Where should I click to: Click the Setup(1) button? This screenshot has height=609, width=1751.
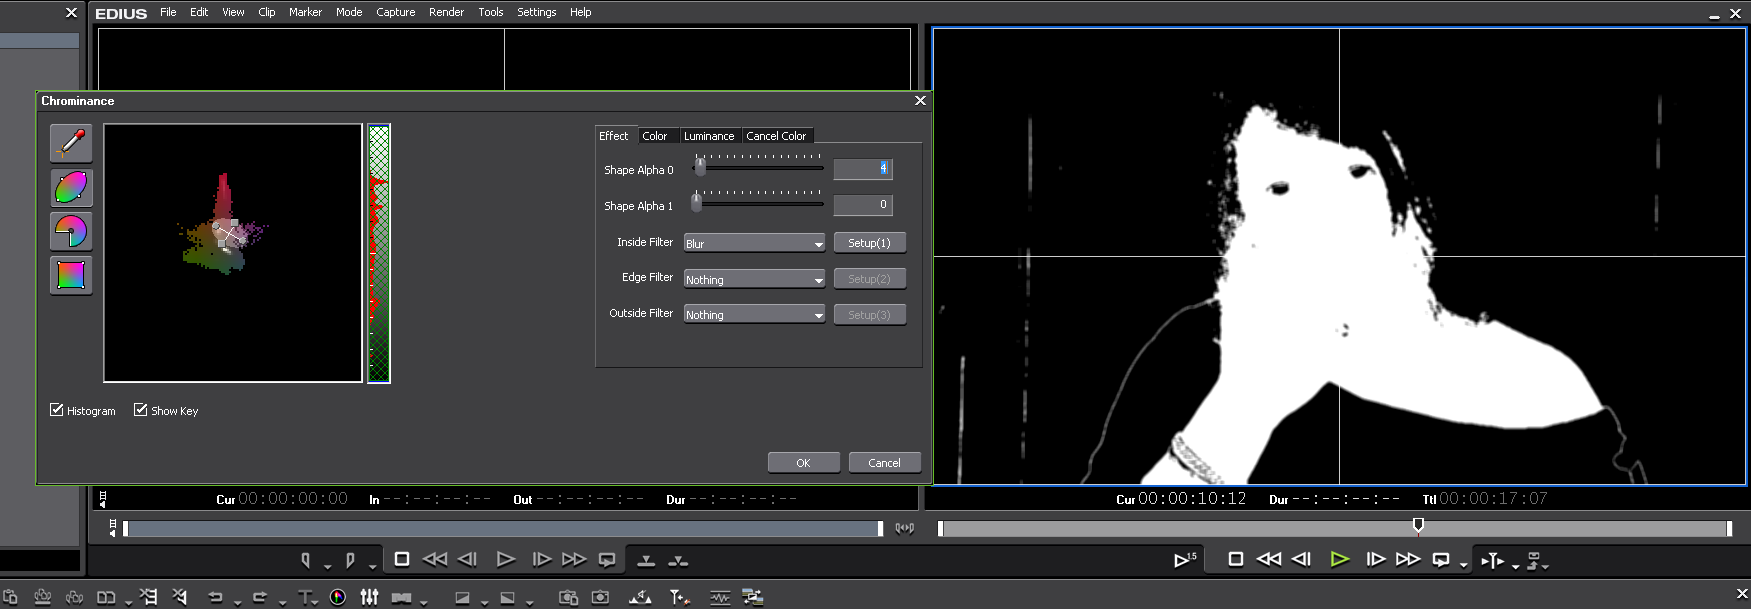click(869, 243)
